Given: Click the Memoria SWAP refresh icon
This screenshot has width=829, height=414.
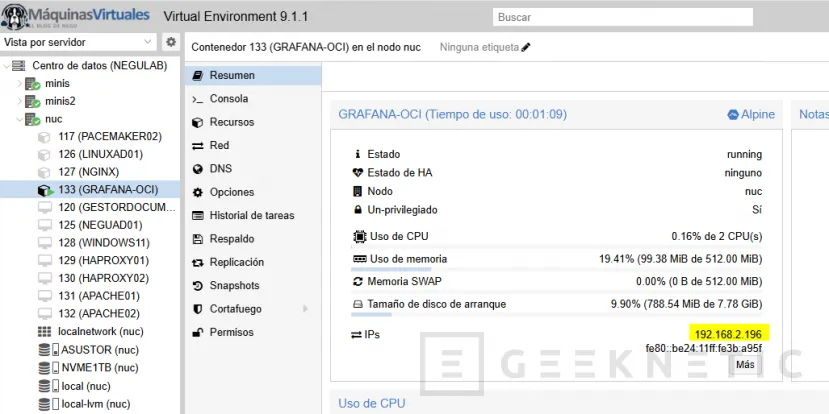Looking at the screenshot, I should (358, 282).
